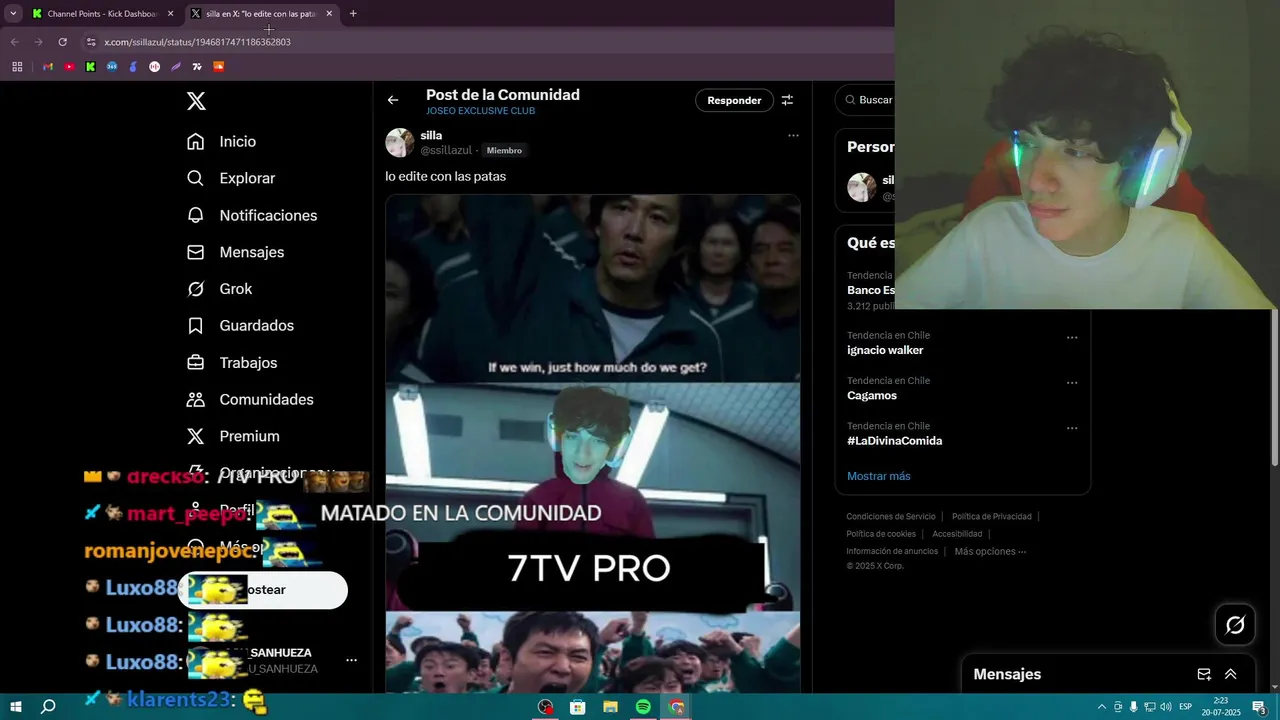The width and height of the screenshot is (1280, 720).
Task: Open the volume icon in system tray
Action: [x=1166, y=707]
